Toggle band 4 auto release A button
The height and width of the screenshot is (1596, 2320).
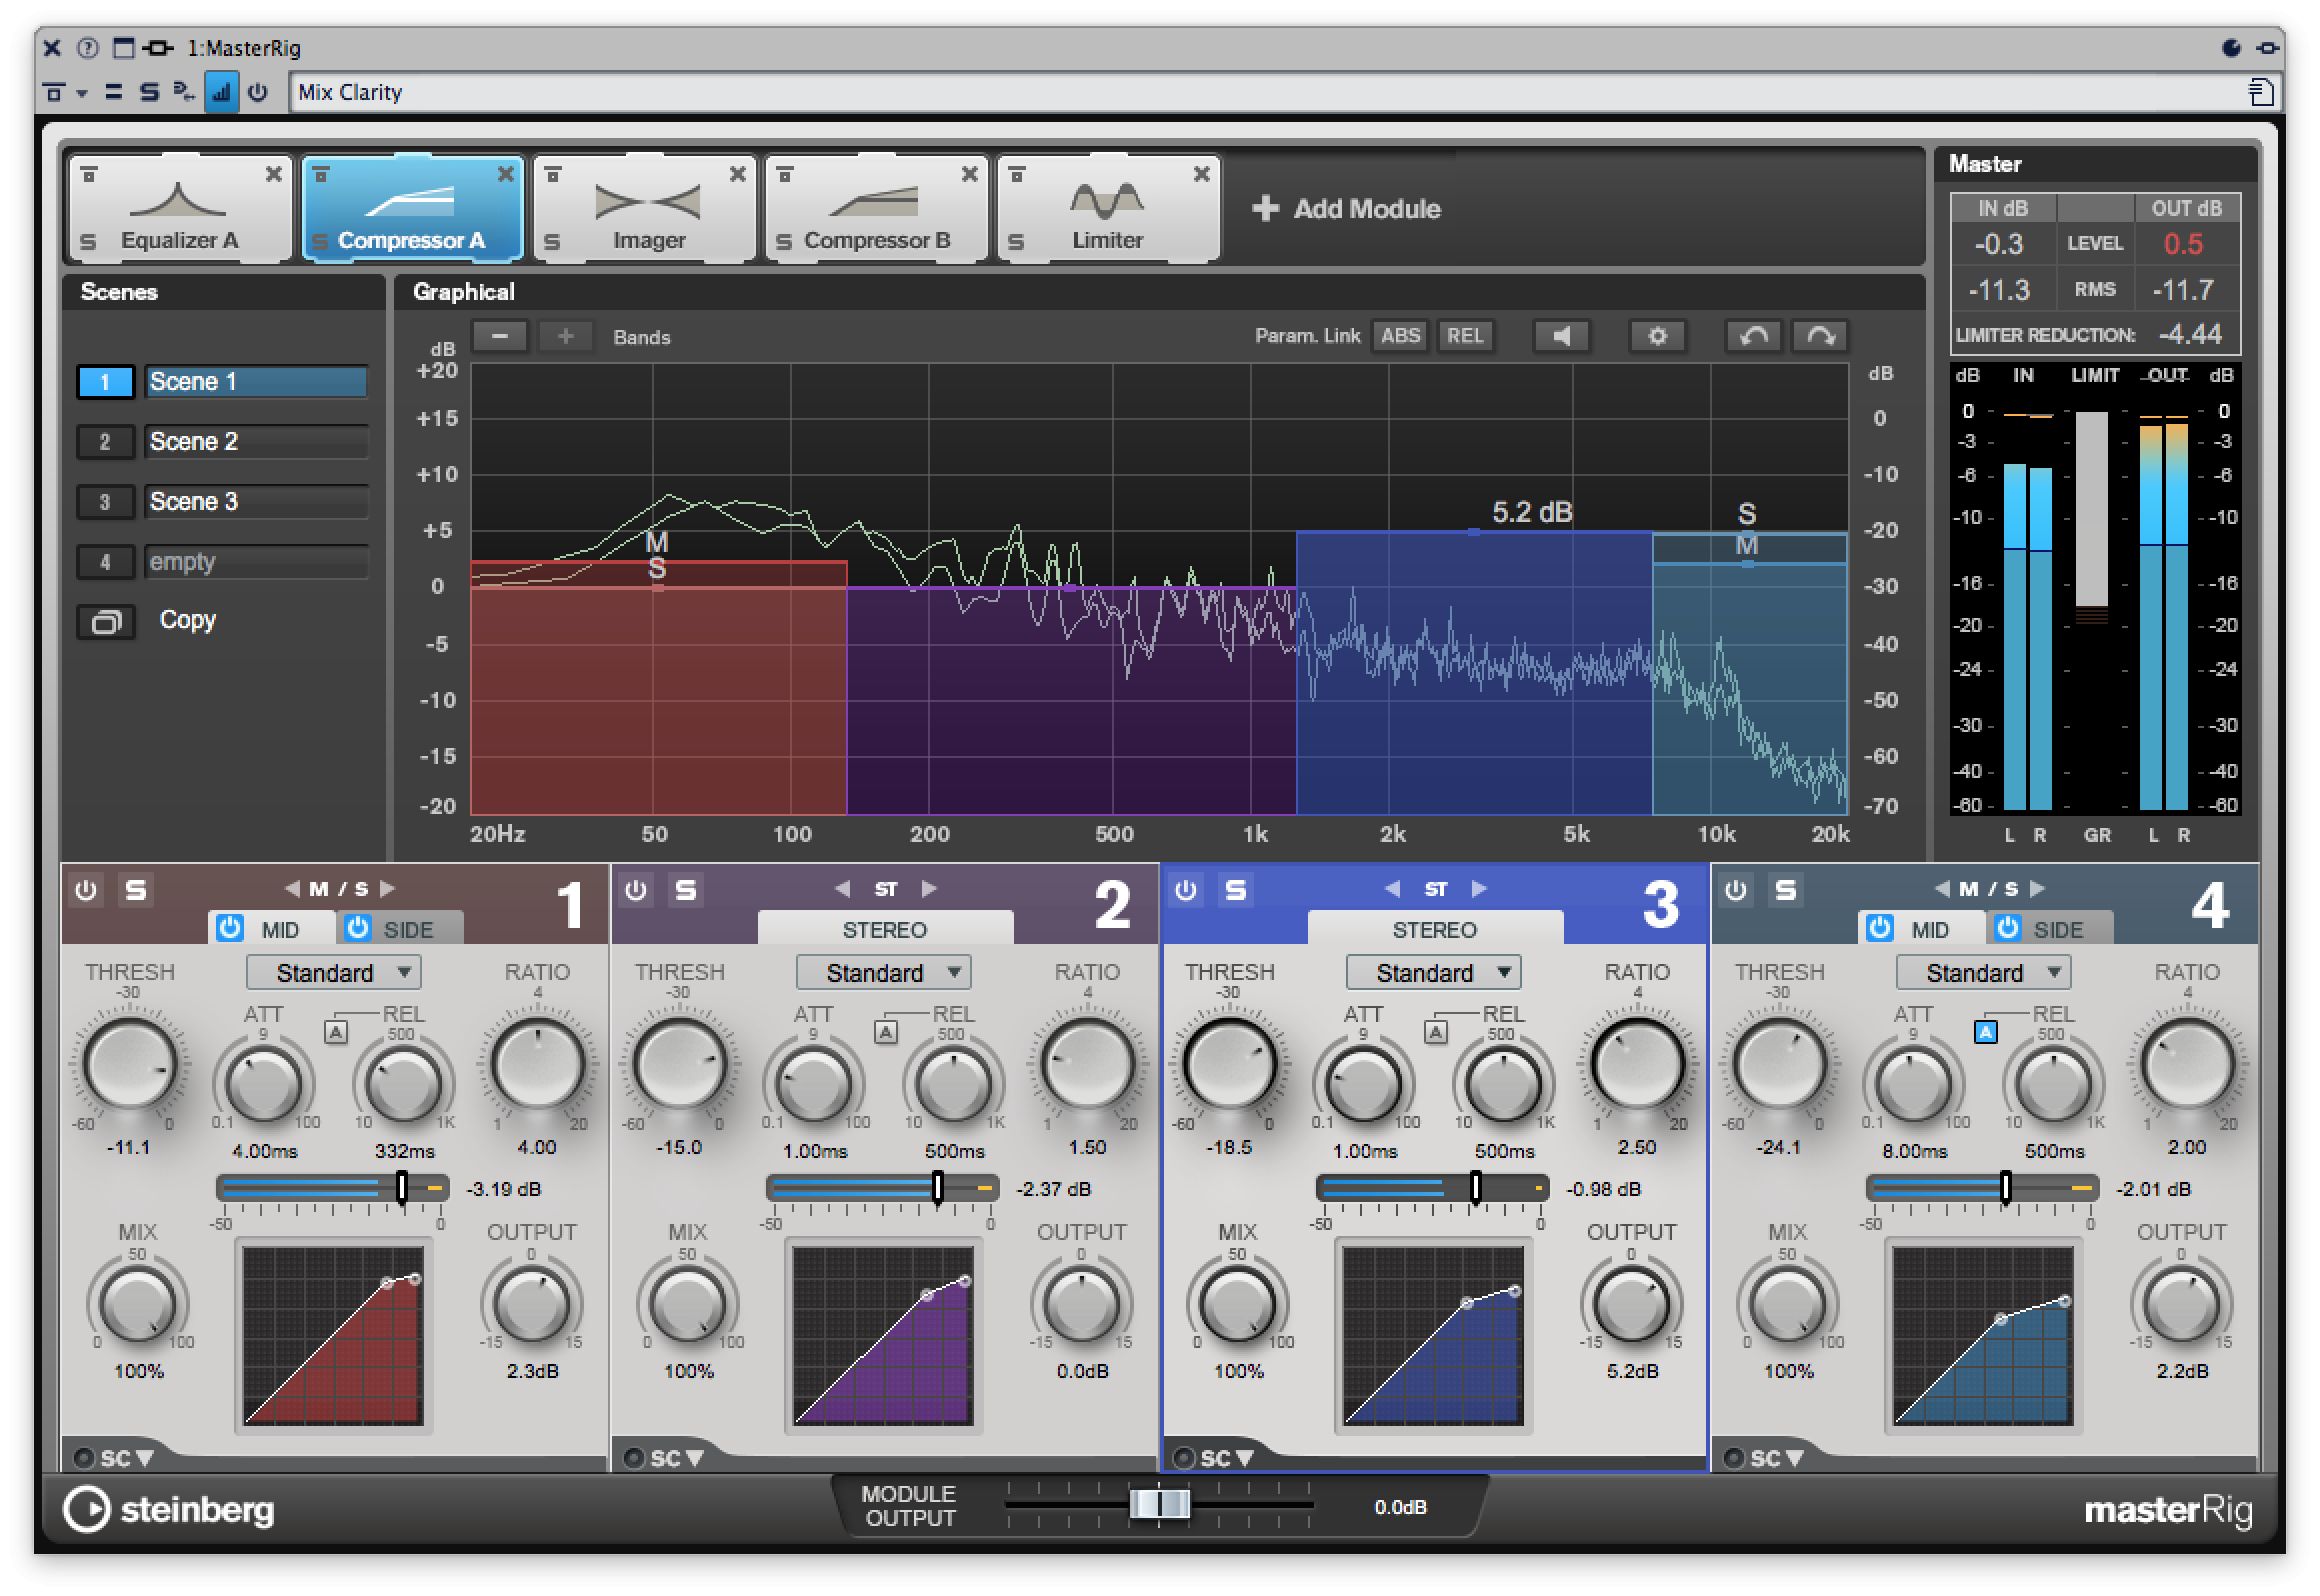click(1986, 1032)
